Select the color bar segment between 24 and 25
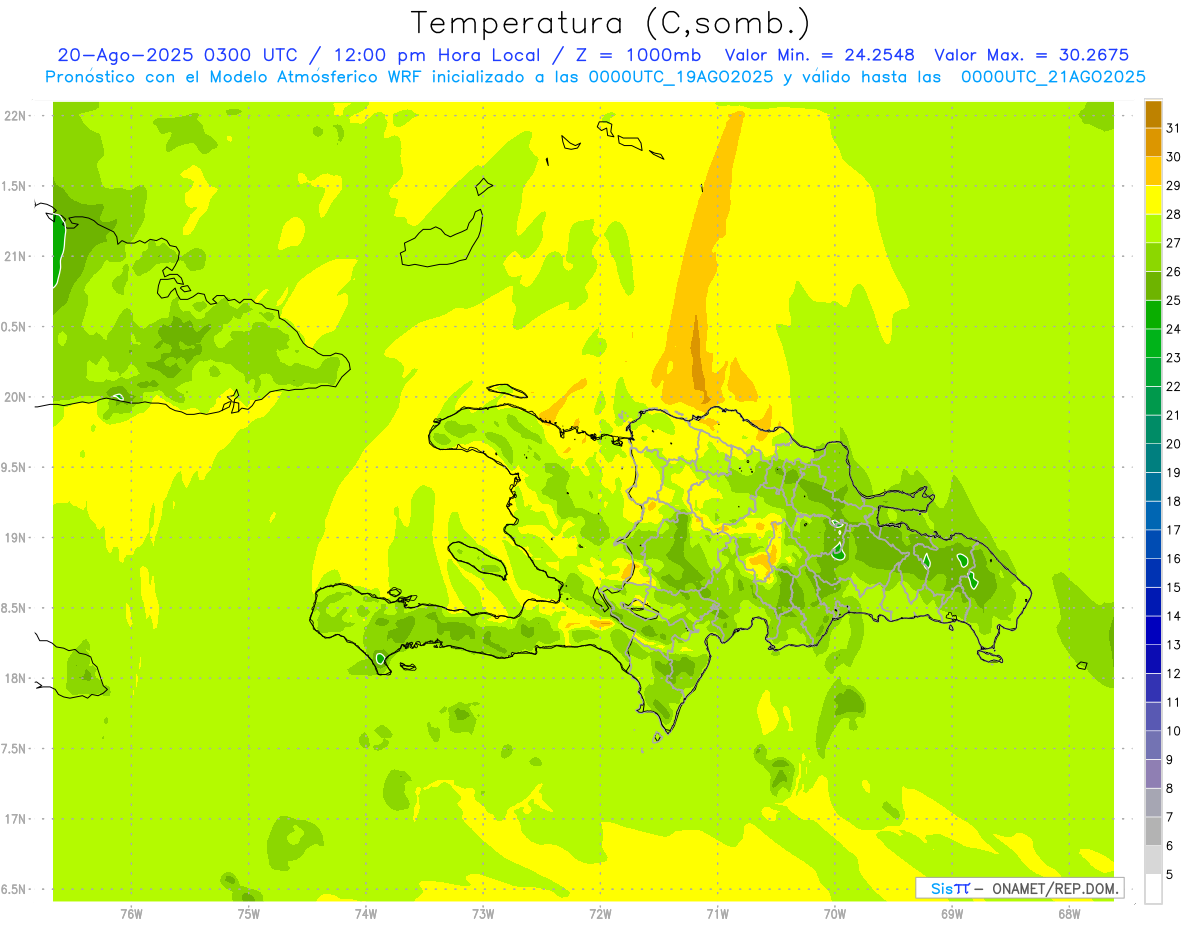Viewport: 1200px width, 927px height. click(x=1153, y=315)
